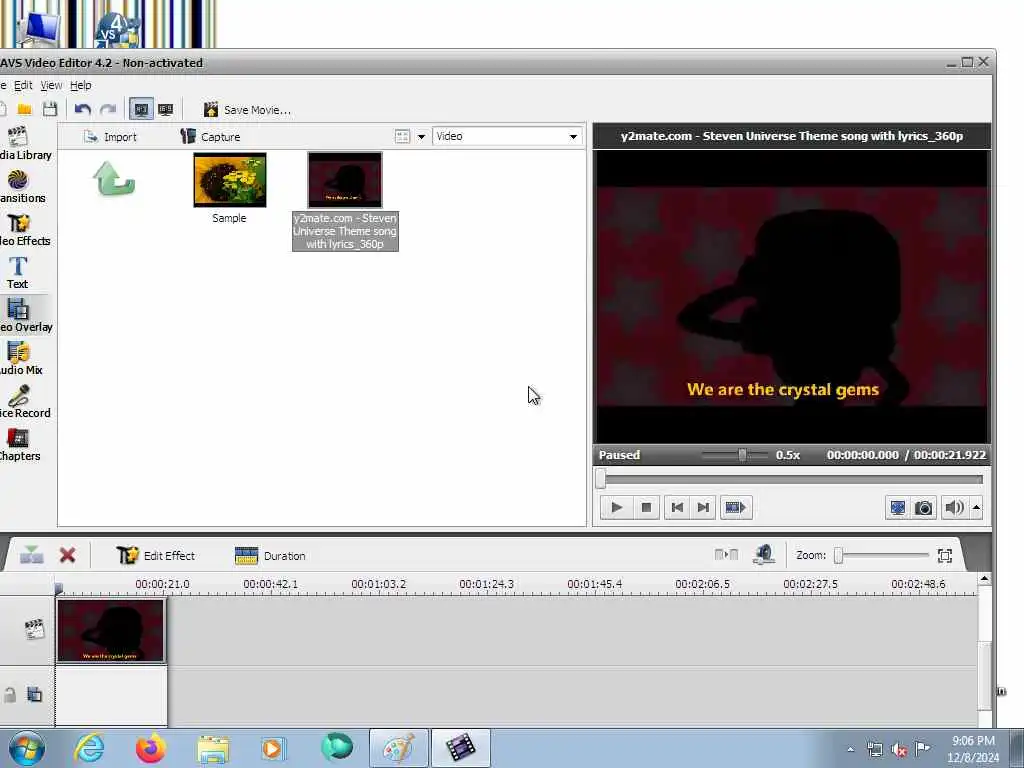The image size is (1024, 768).
Task: Click timeline ruler at 00:01:03.2
Action: point(379,584)
